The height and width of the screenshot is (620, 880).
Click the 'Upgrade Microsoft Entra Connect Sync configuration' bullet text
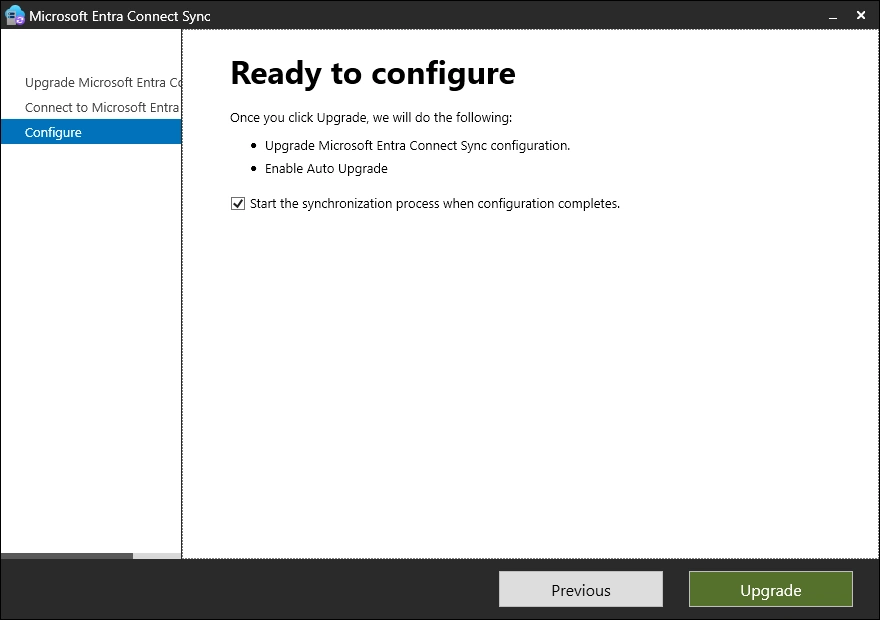click(417, 145)
